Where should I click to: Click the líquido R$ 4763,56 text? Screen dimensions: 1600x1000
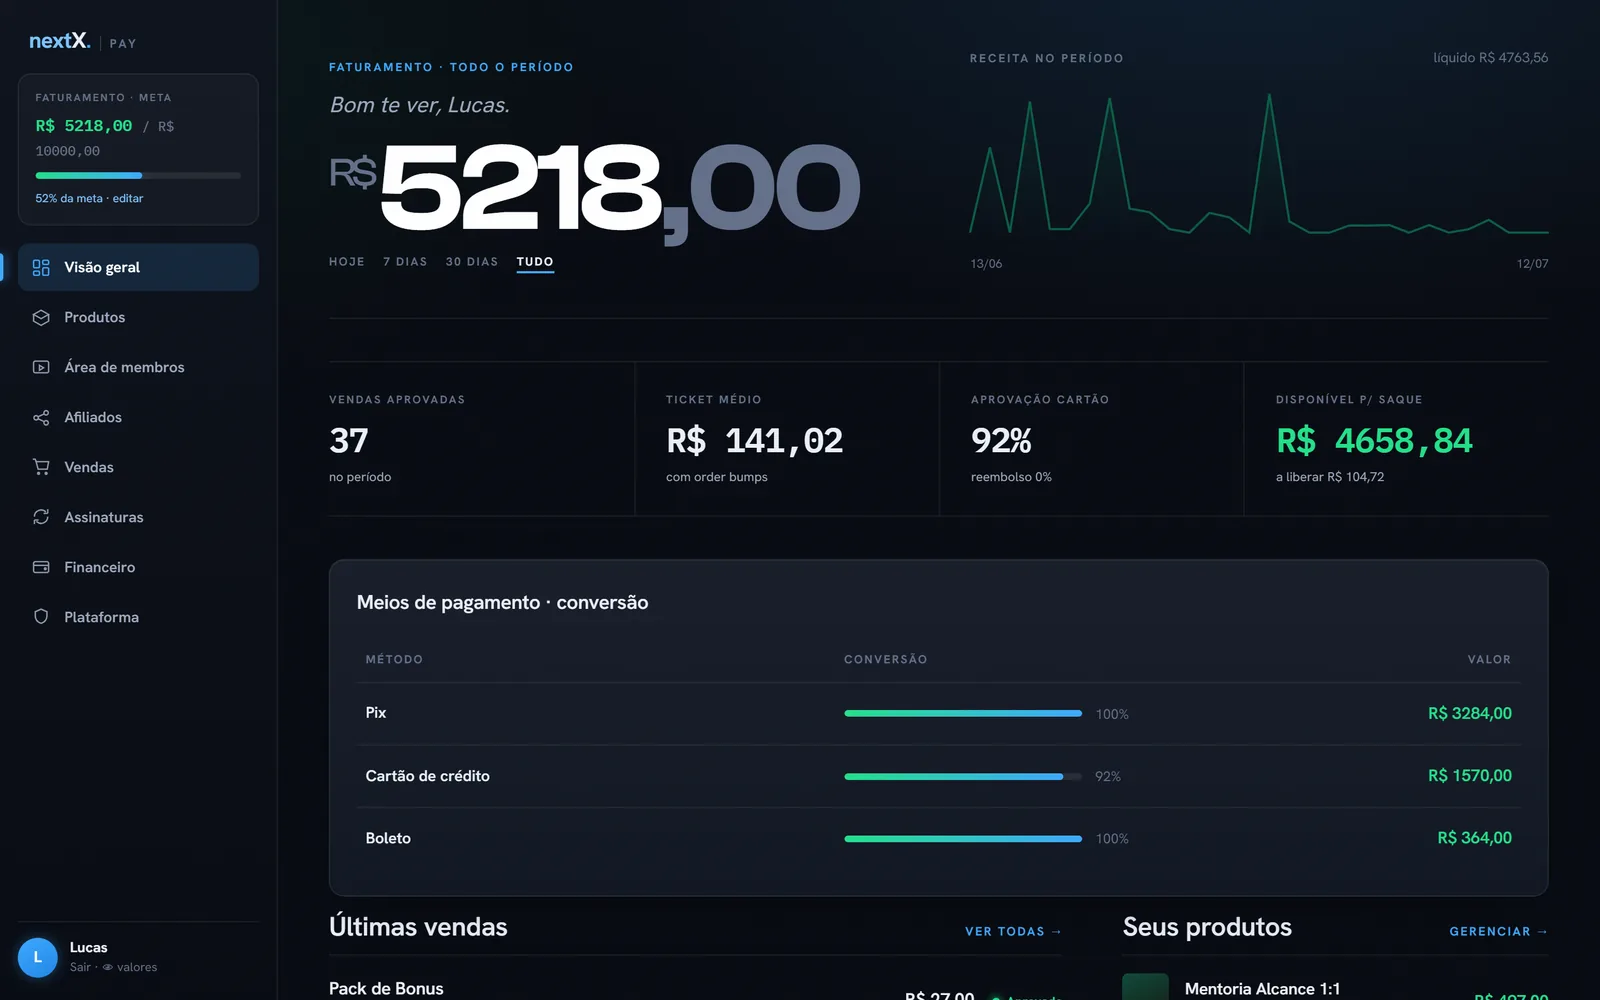coord(1490,58)
